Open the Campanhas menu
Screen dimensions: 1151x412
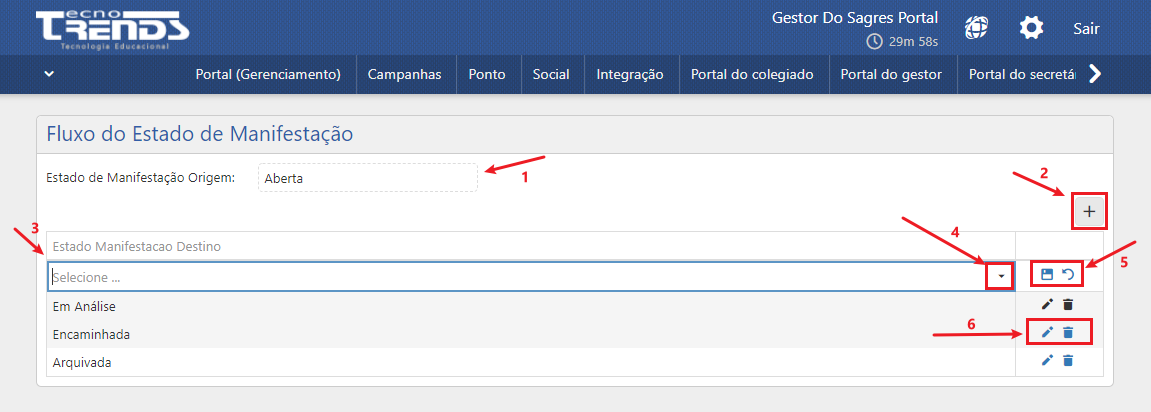[404, 74]
